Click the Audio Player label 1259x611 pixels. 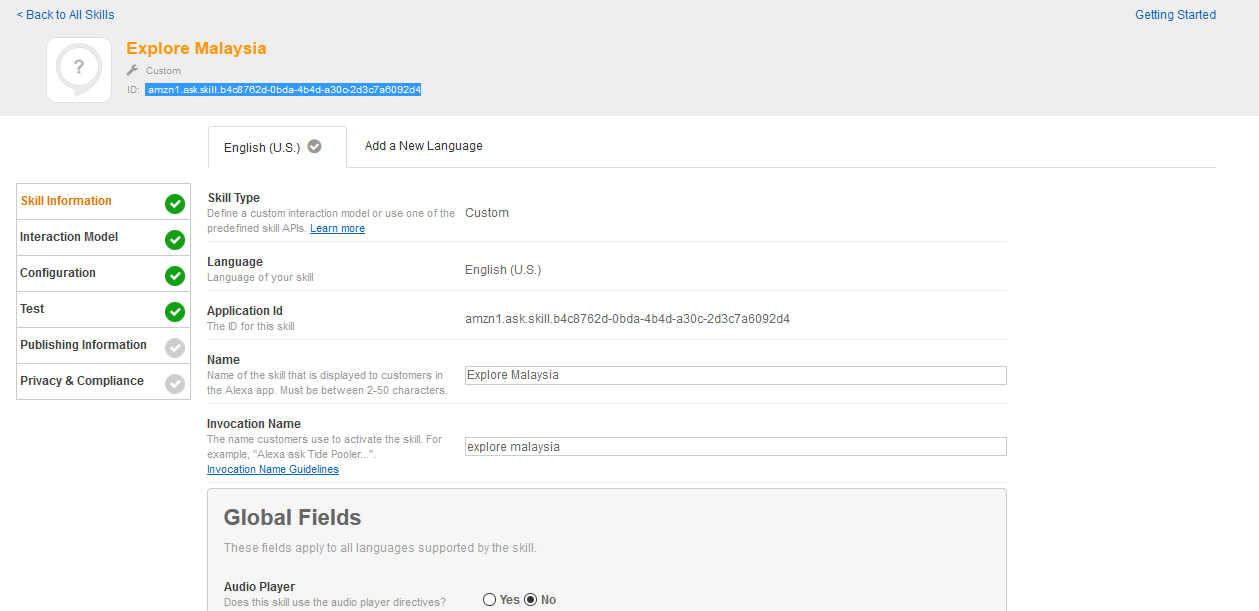(x=259, y=587)
